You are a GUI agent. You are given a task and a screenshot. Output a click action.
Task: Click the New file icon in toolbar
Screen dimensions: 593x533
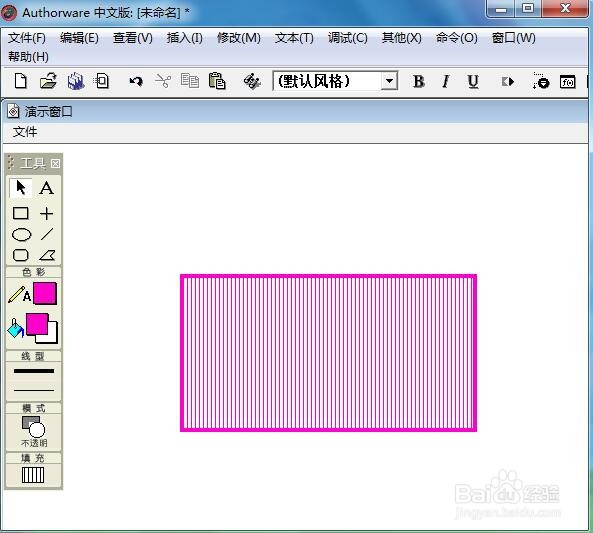21,81
